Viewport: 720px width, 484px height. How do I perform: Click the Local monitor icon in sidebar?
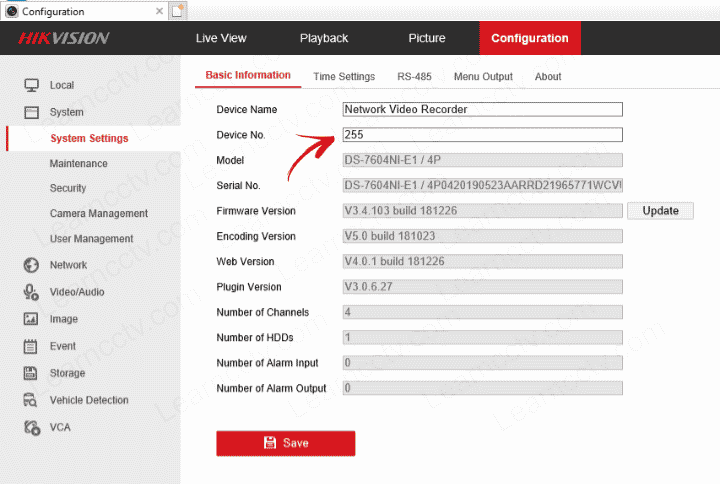[x=31, y=86]
